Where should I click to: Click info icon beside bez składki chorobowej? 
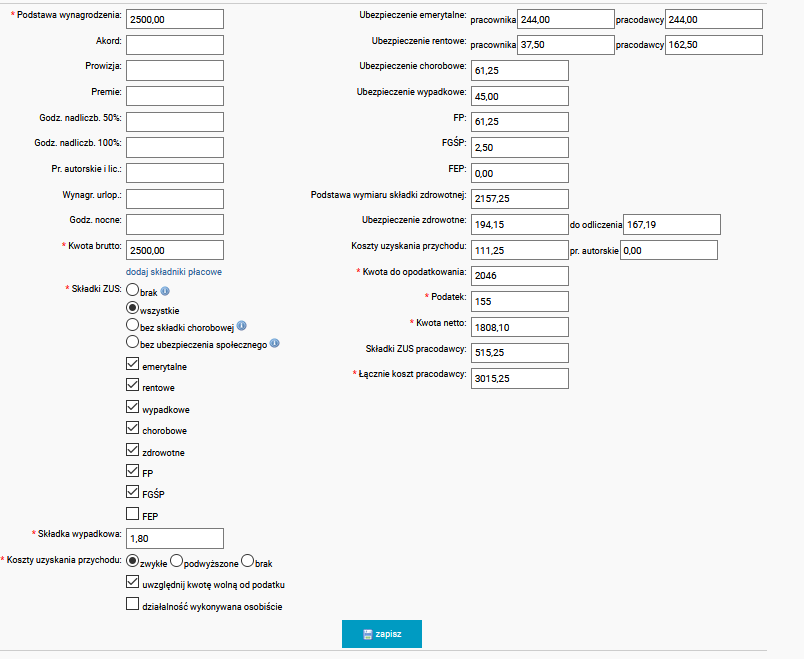point(242,326)
